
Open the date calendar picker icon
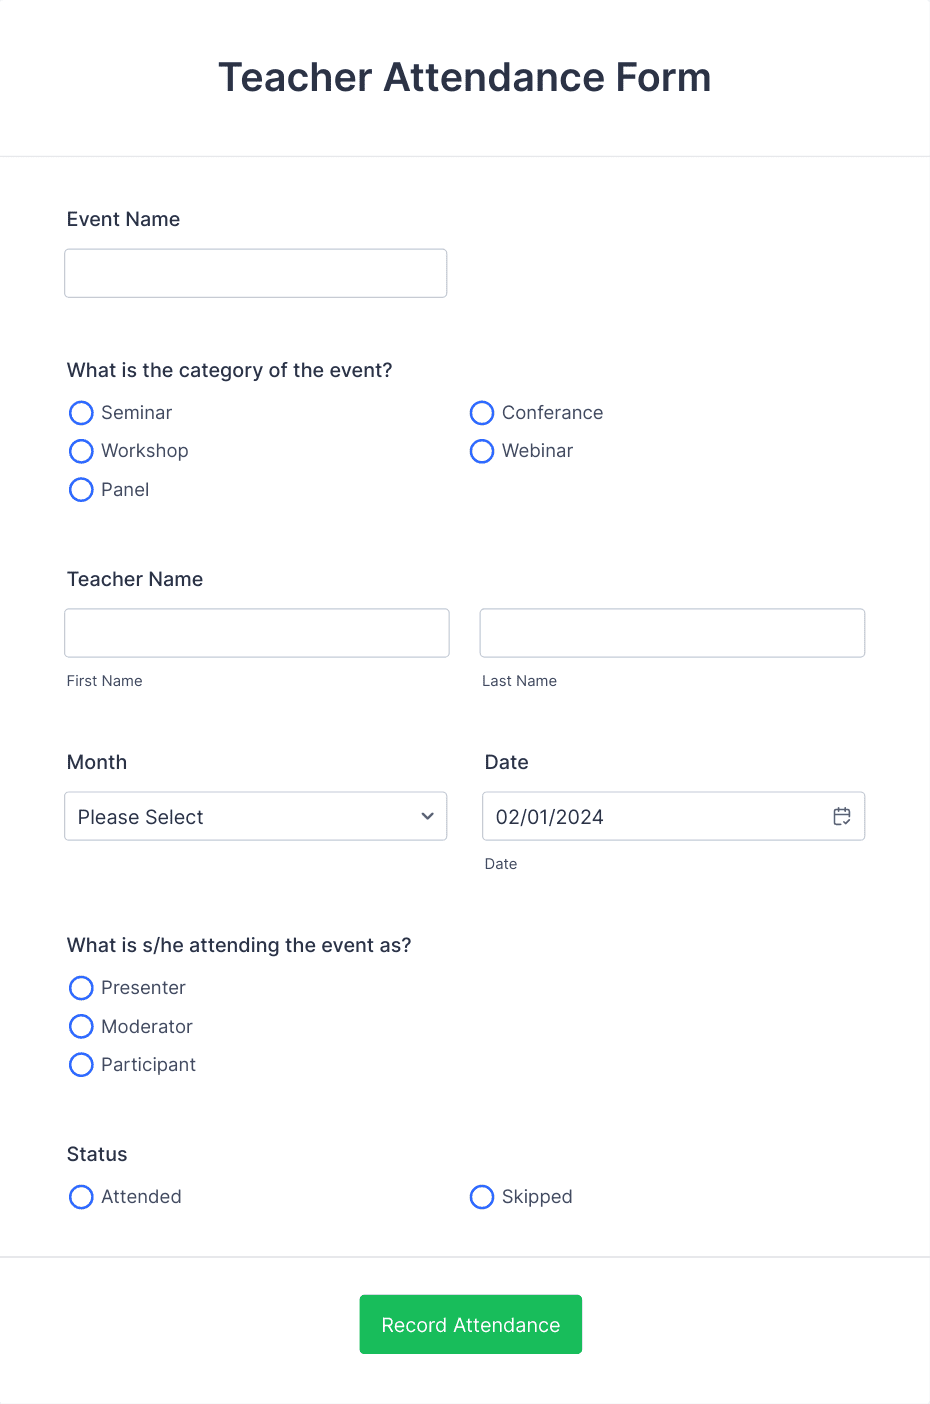tap(841, 816)
